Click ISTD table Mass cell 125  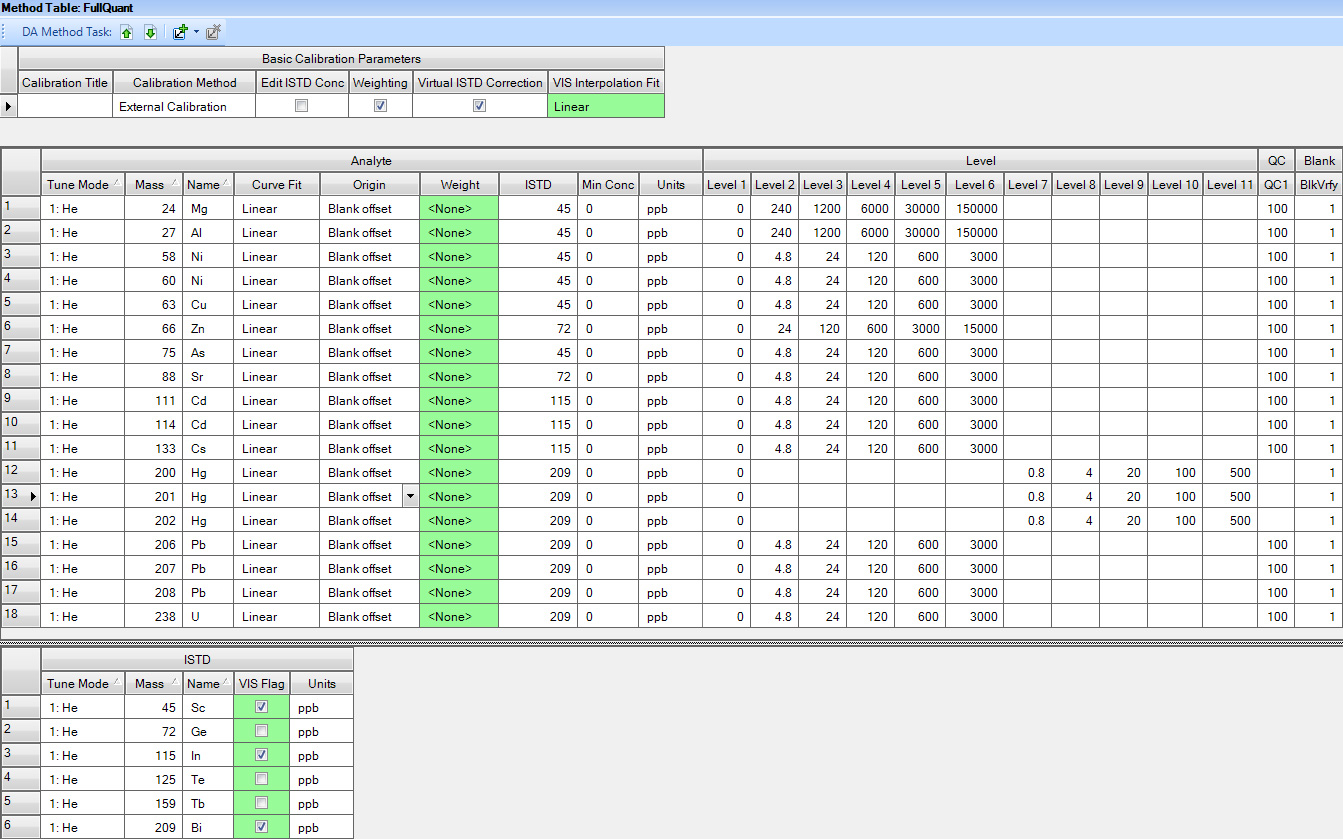pos(154,779)
